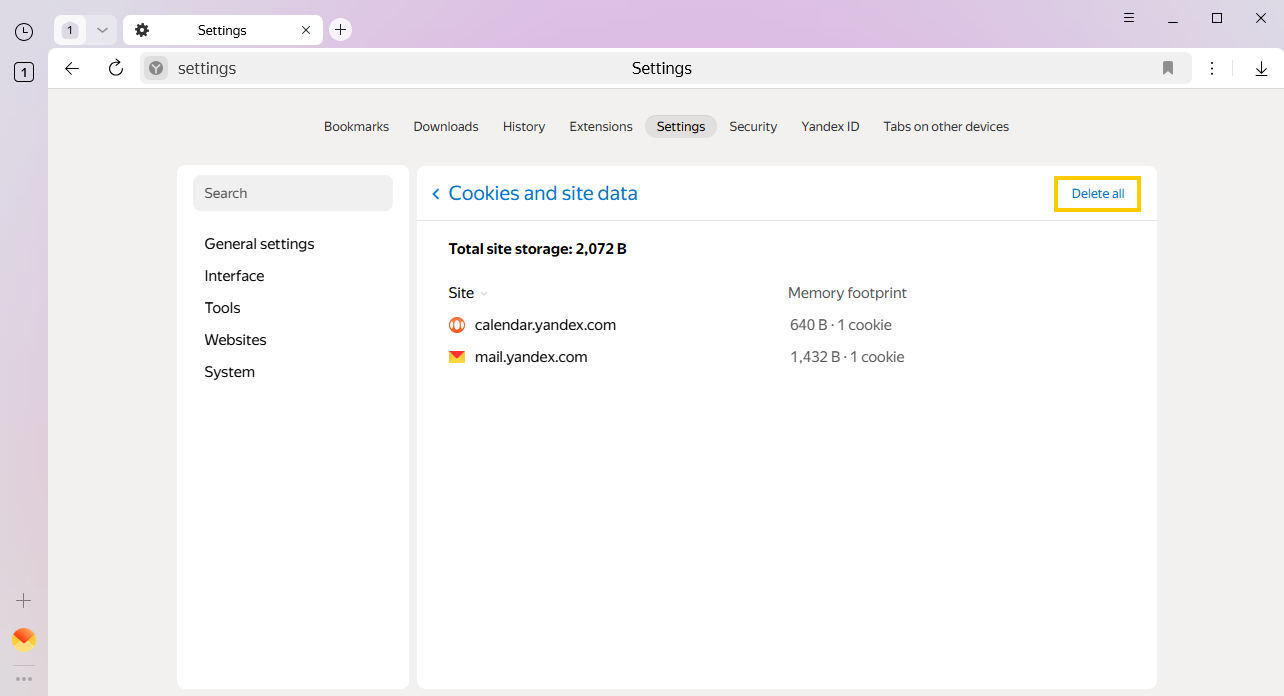Click the tab counter icon in sidebar

(24, 72)
